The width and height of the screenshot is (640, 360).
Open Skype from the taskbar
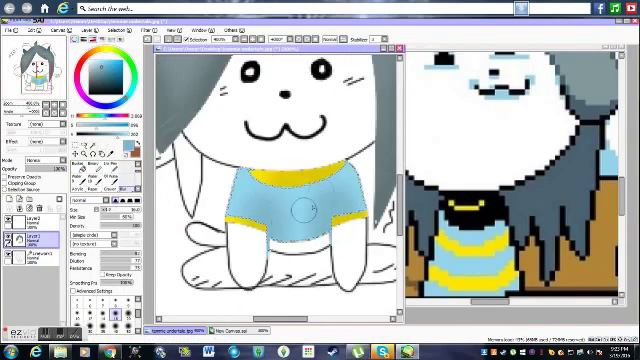point(382,352)
